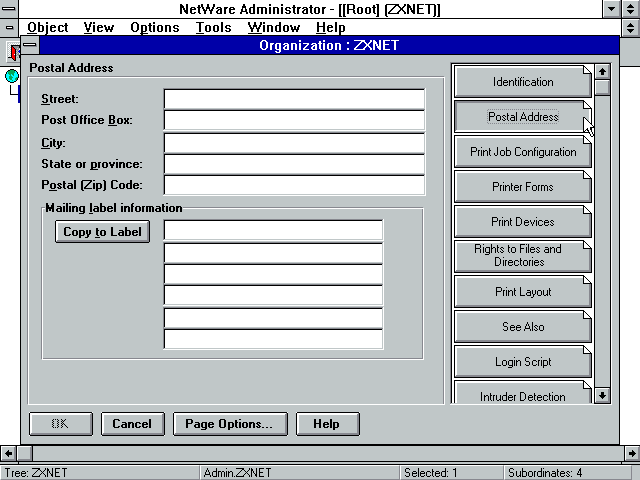The width and height of the screenshot is (640, 480).
Task: Click the dialog Help button
Action: (327, 424)
